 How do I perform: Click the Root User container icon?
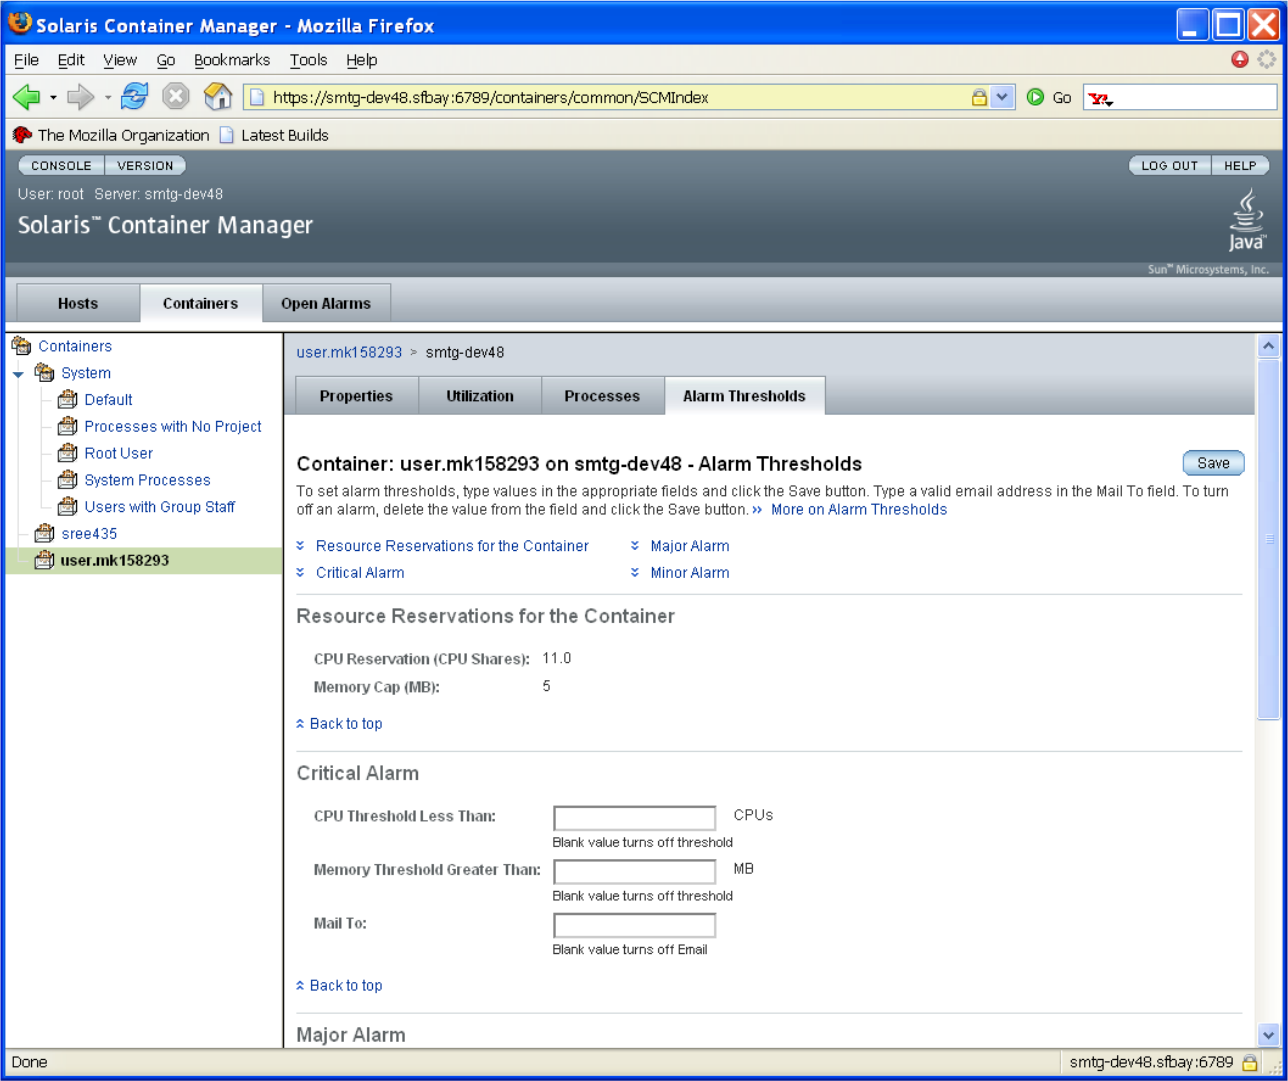(68, 453)
